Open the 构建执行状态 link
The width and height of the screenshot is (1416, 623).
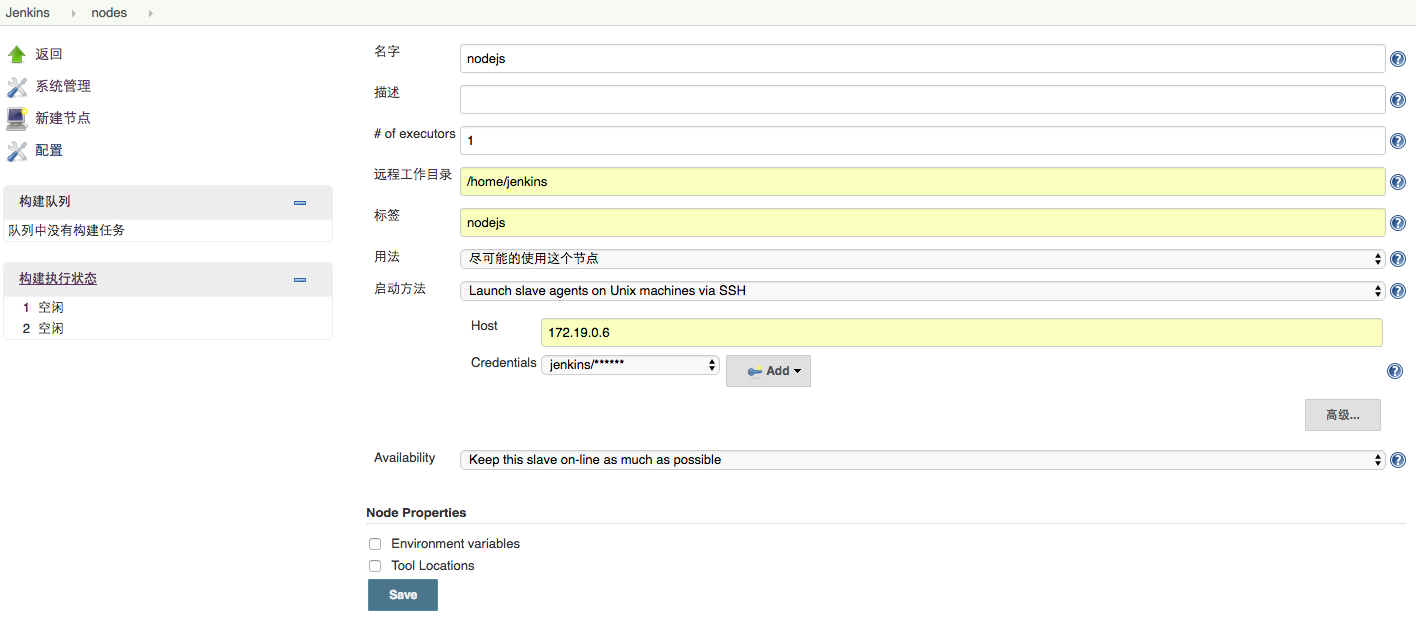tap(58, 279)
